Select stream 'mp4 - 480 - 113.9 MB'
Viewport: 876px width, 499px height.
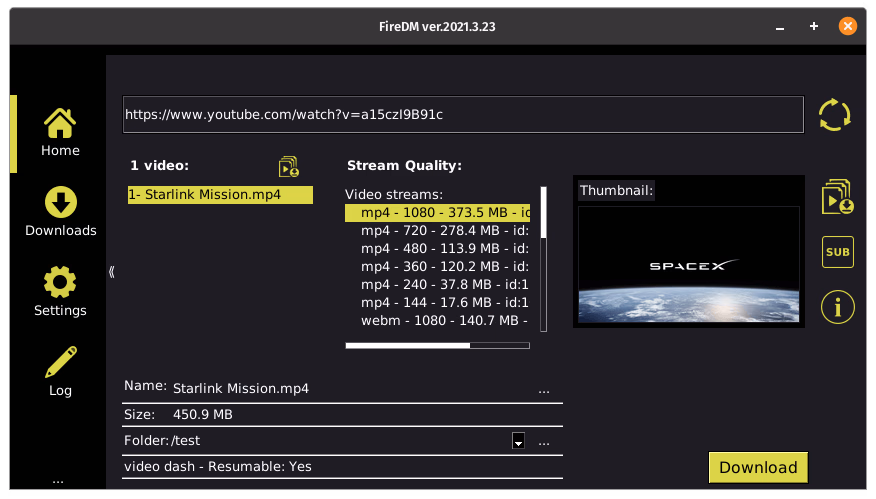coord(437,248)
